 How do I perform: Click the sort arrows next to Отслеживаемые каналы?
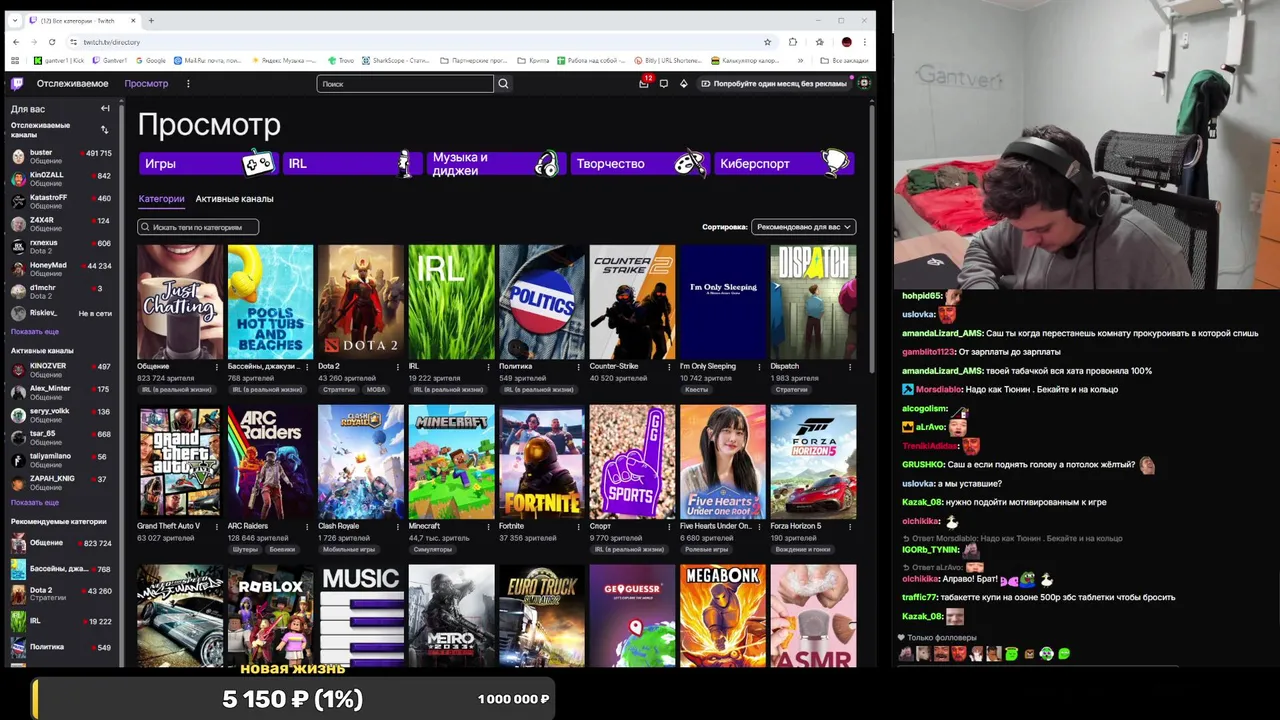click(x=104, y=130)
